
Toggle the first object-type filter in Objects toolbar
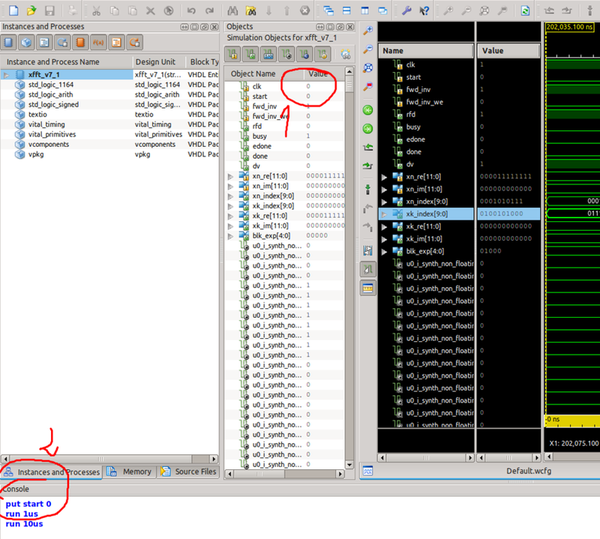[233, 55]
